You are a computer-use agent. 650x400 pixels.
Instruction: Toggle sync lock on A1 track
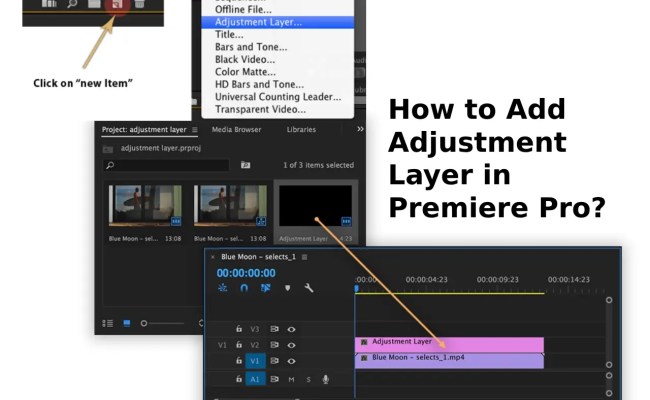coord(274,379)
